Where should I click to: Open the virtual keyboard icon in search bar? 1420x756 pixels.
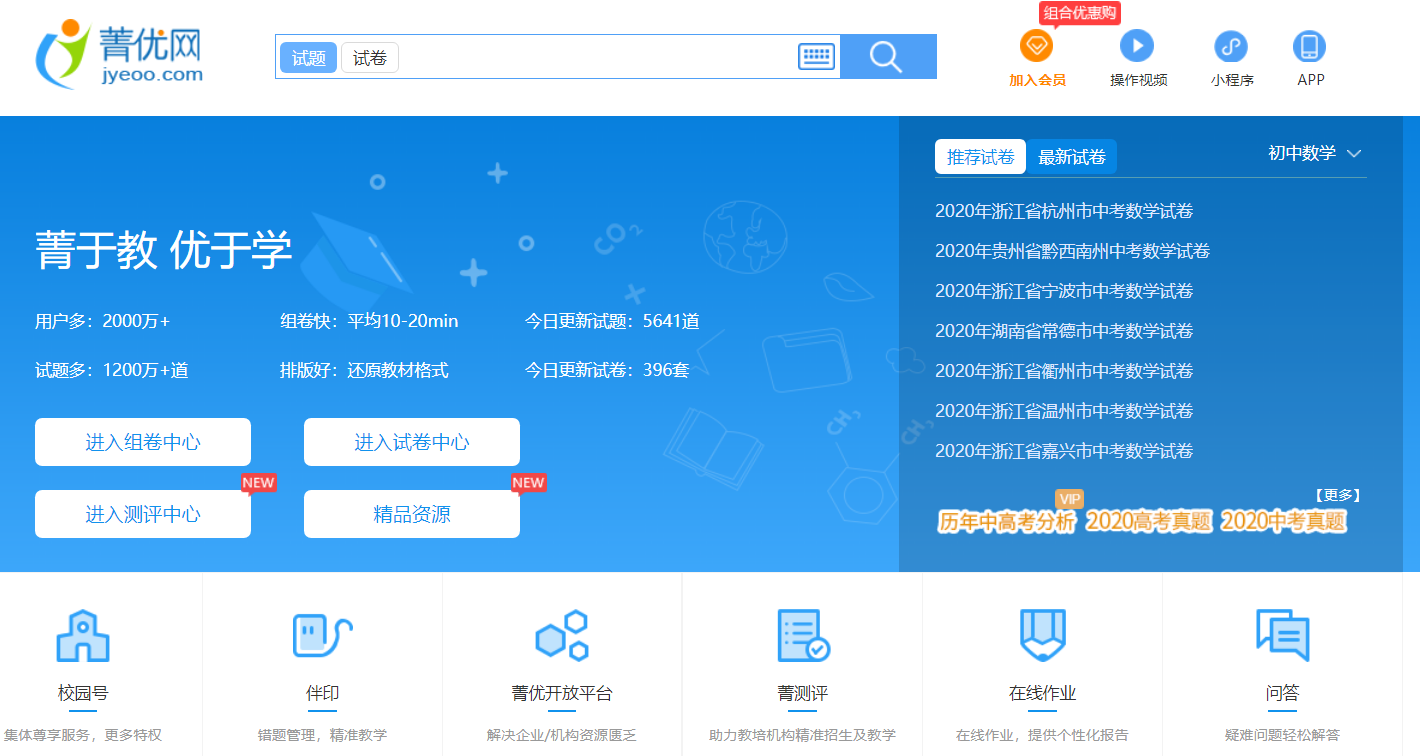pyautogui.click(x=816, y=57)
